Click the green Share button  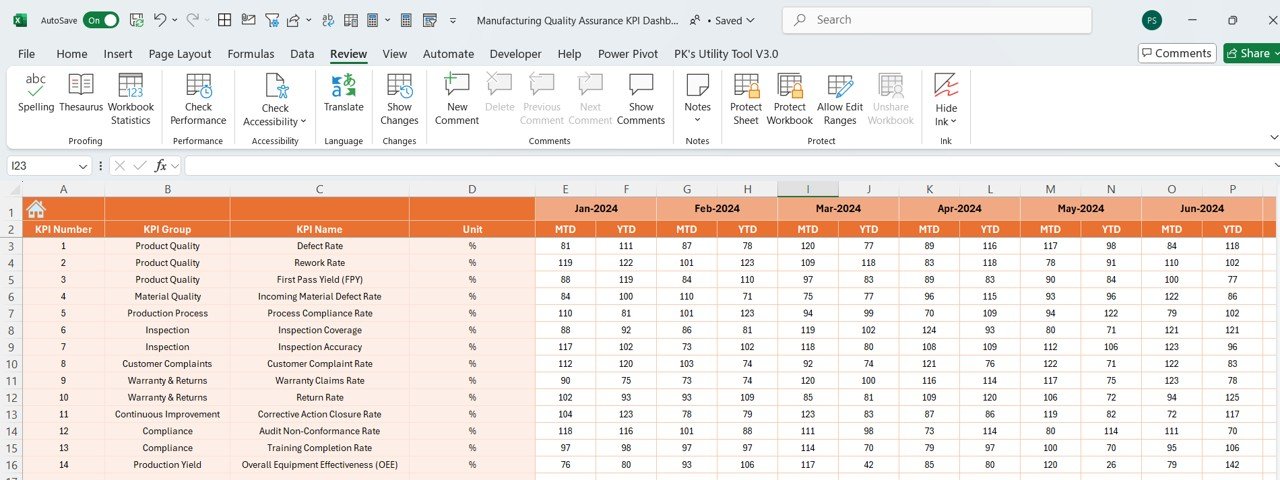click(x=1250, y=53)
